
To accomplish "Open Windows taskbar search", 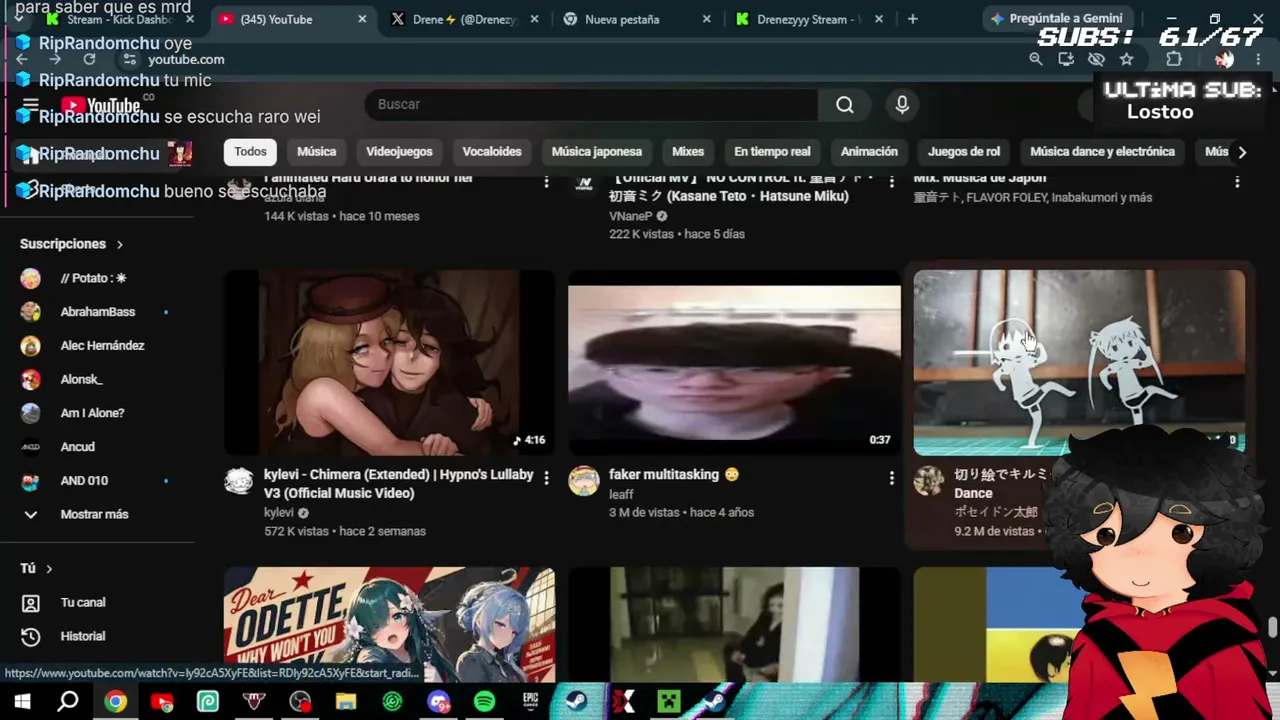I will [x=68, y=702].
